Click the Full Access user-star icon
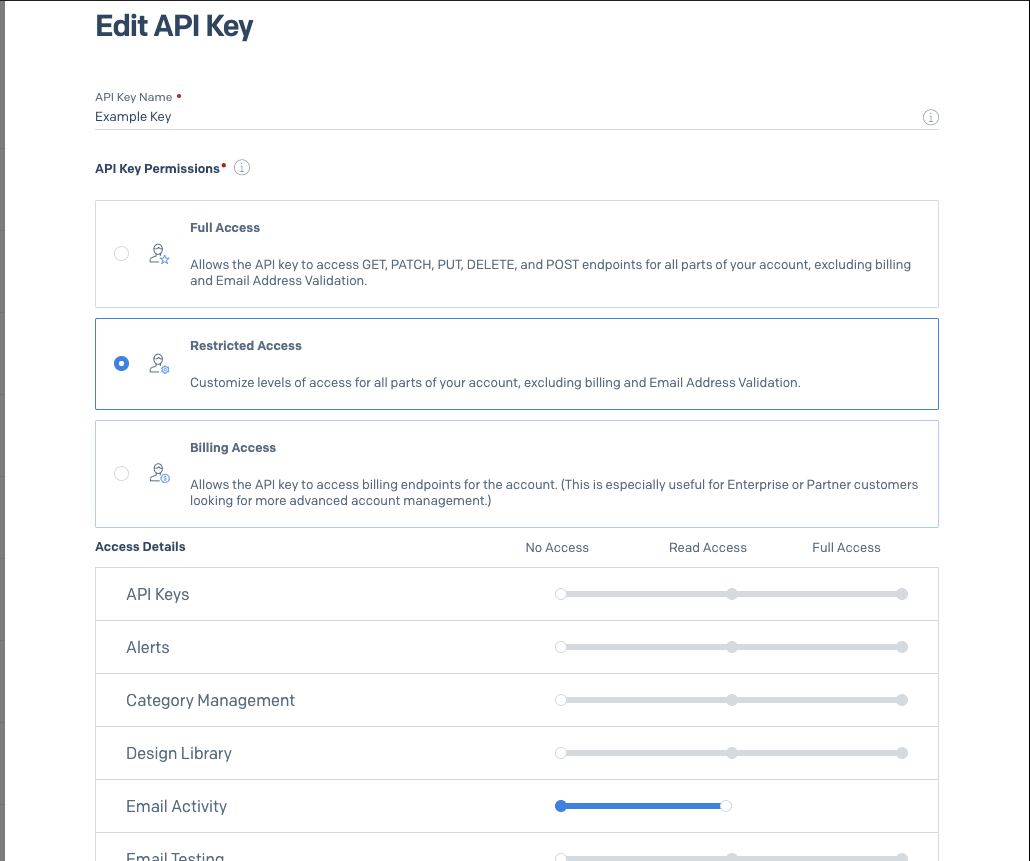1030x861 pixels. [x=159, y=254]
